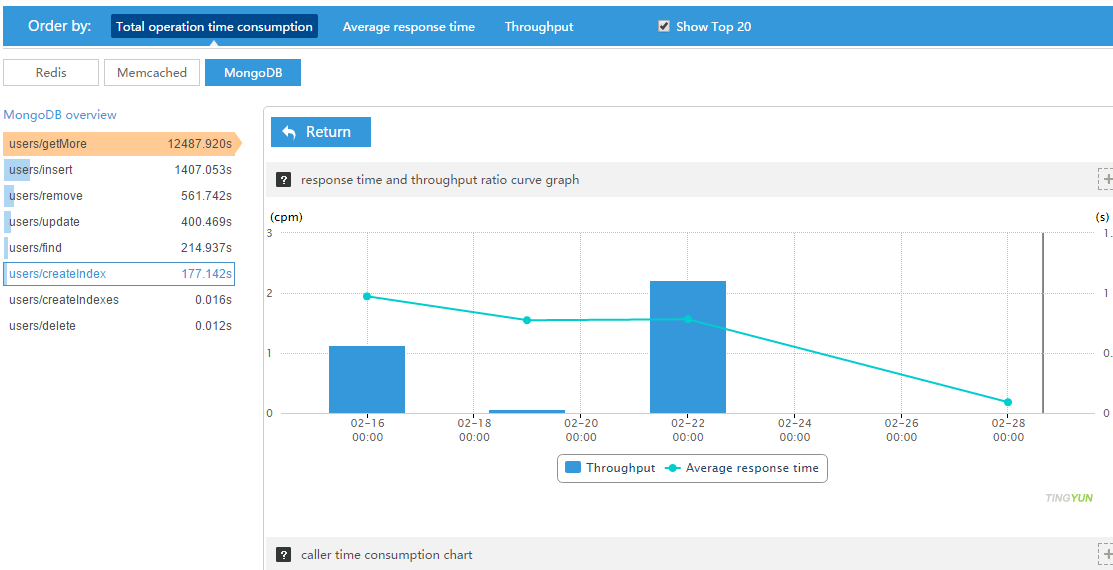The height and width of the screenshot is (570, 1113).
Task: Expand the caller time consumption chart panel
Action: click(1105, 554)
